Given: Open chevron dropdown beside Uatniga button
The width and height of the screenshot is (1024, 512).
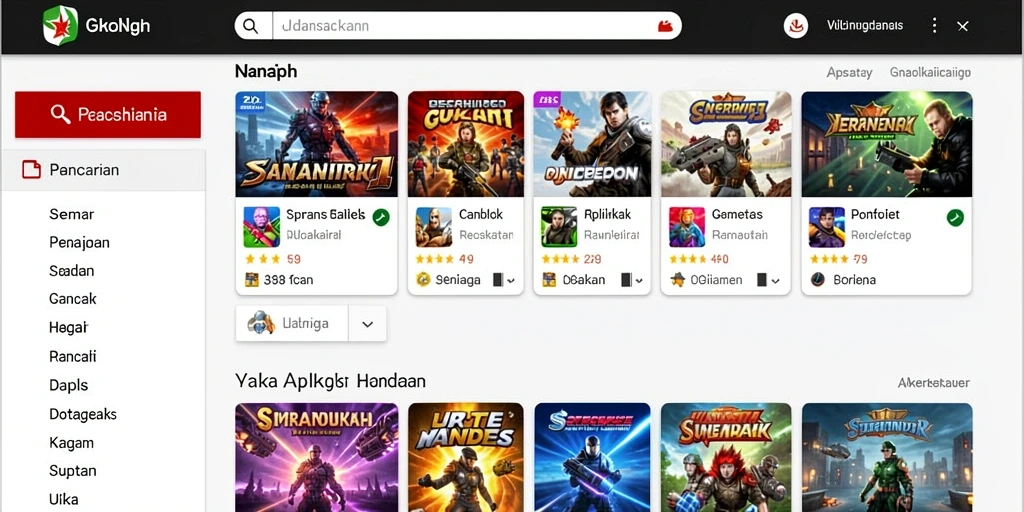Looking at the screenshot, I should 367,324.
